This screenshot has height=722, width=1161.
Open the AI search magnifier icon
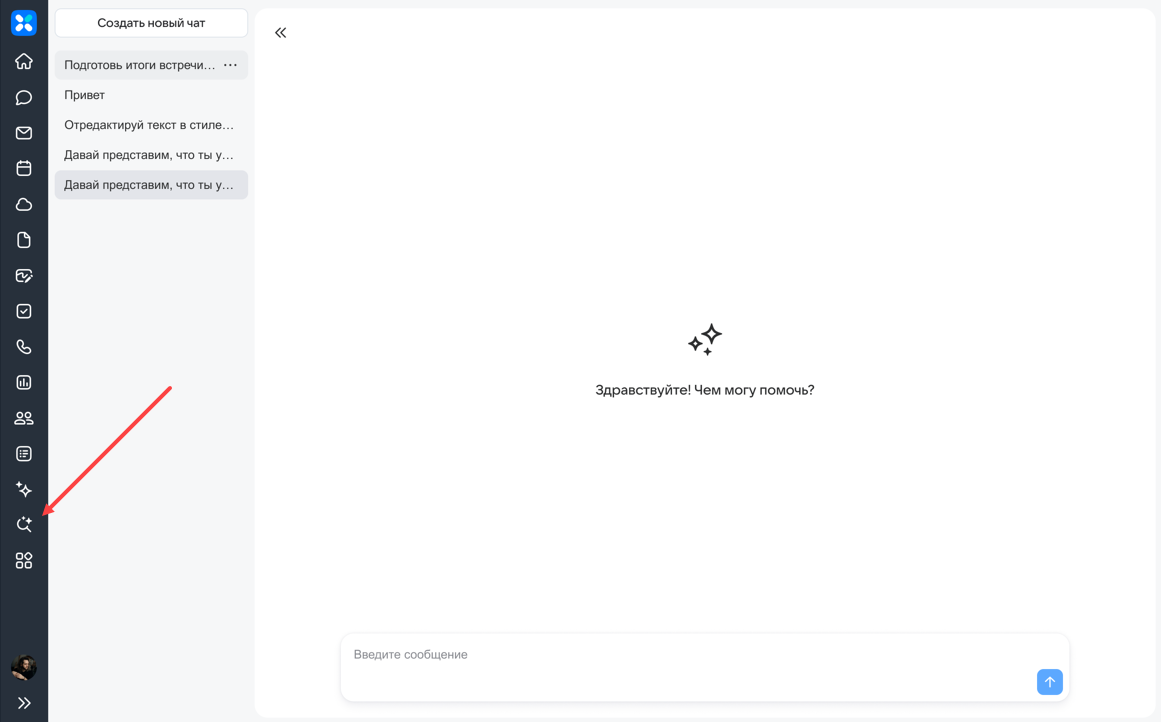tap(24, 525)
